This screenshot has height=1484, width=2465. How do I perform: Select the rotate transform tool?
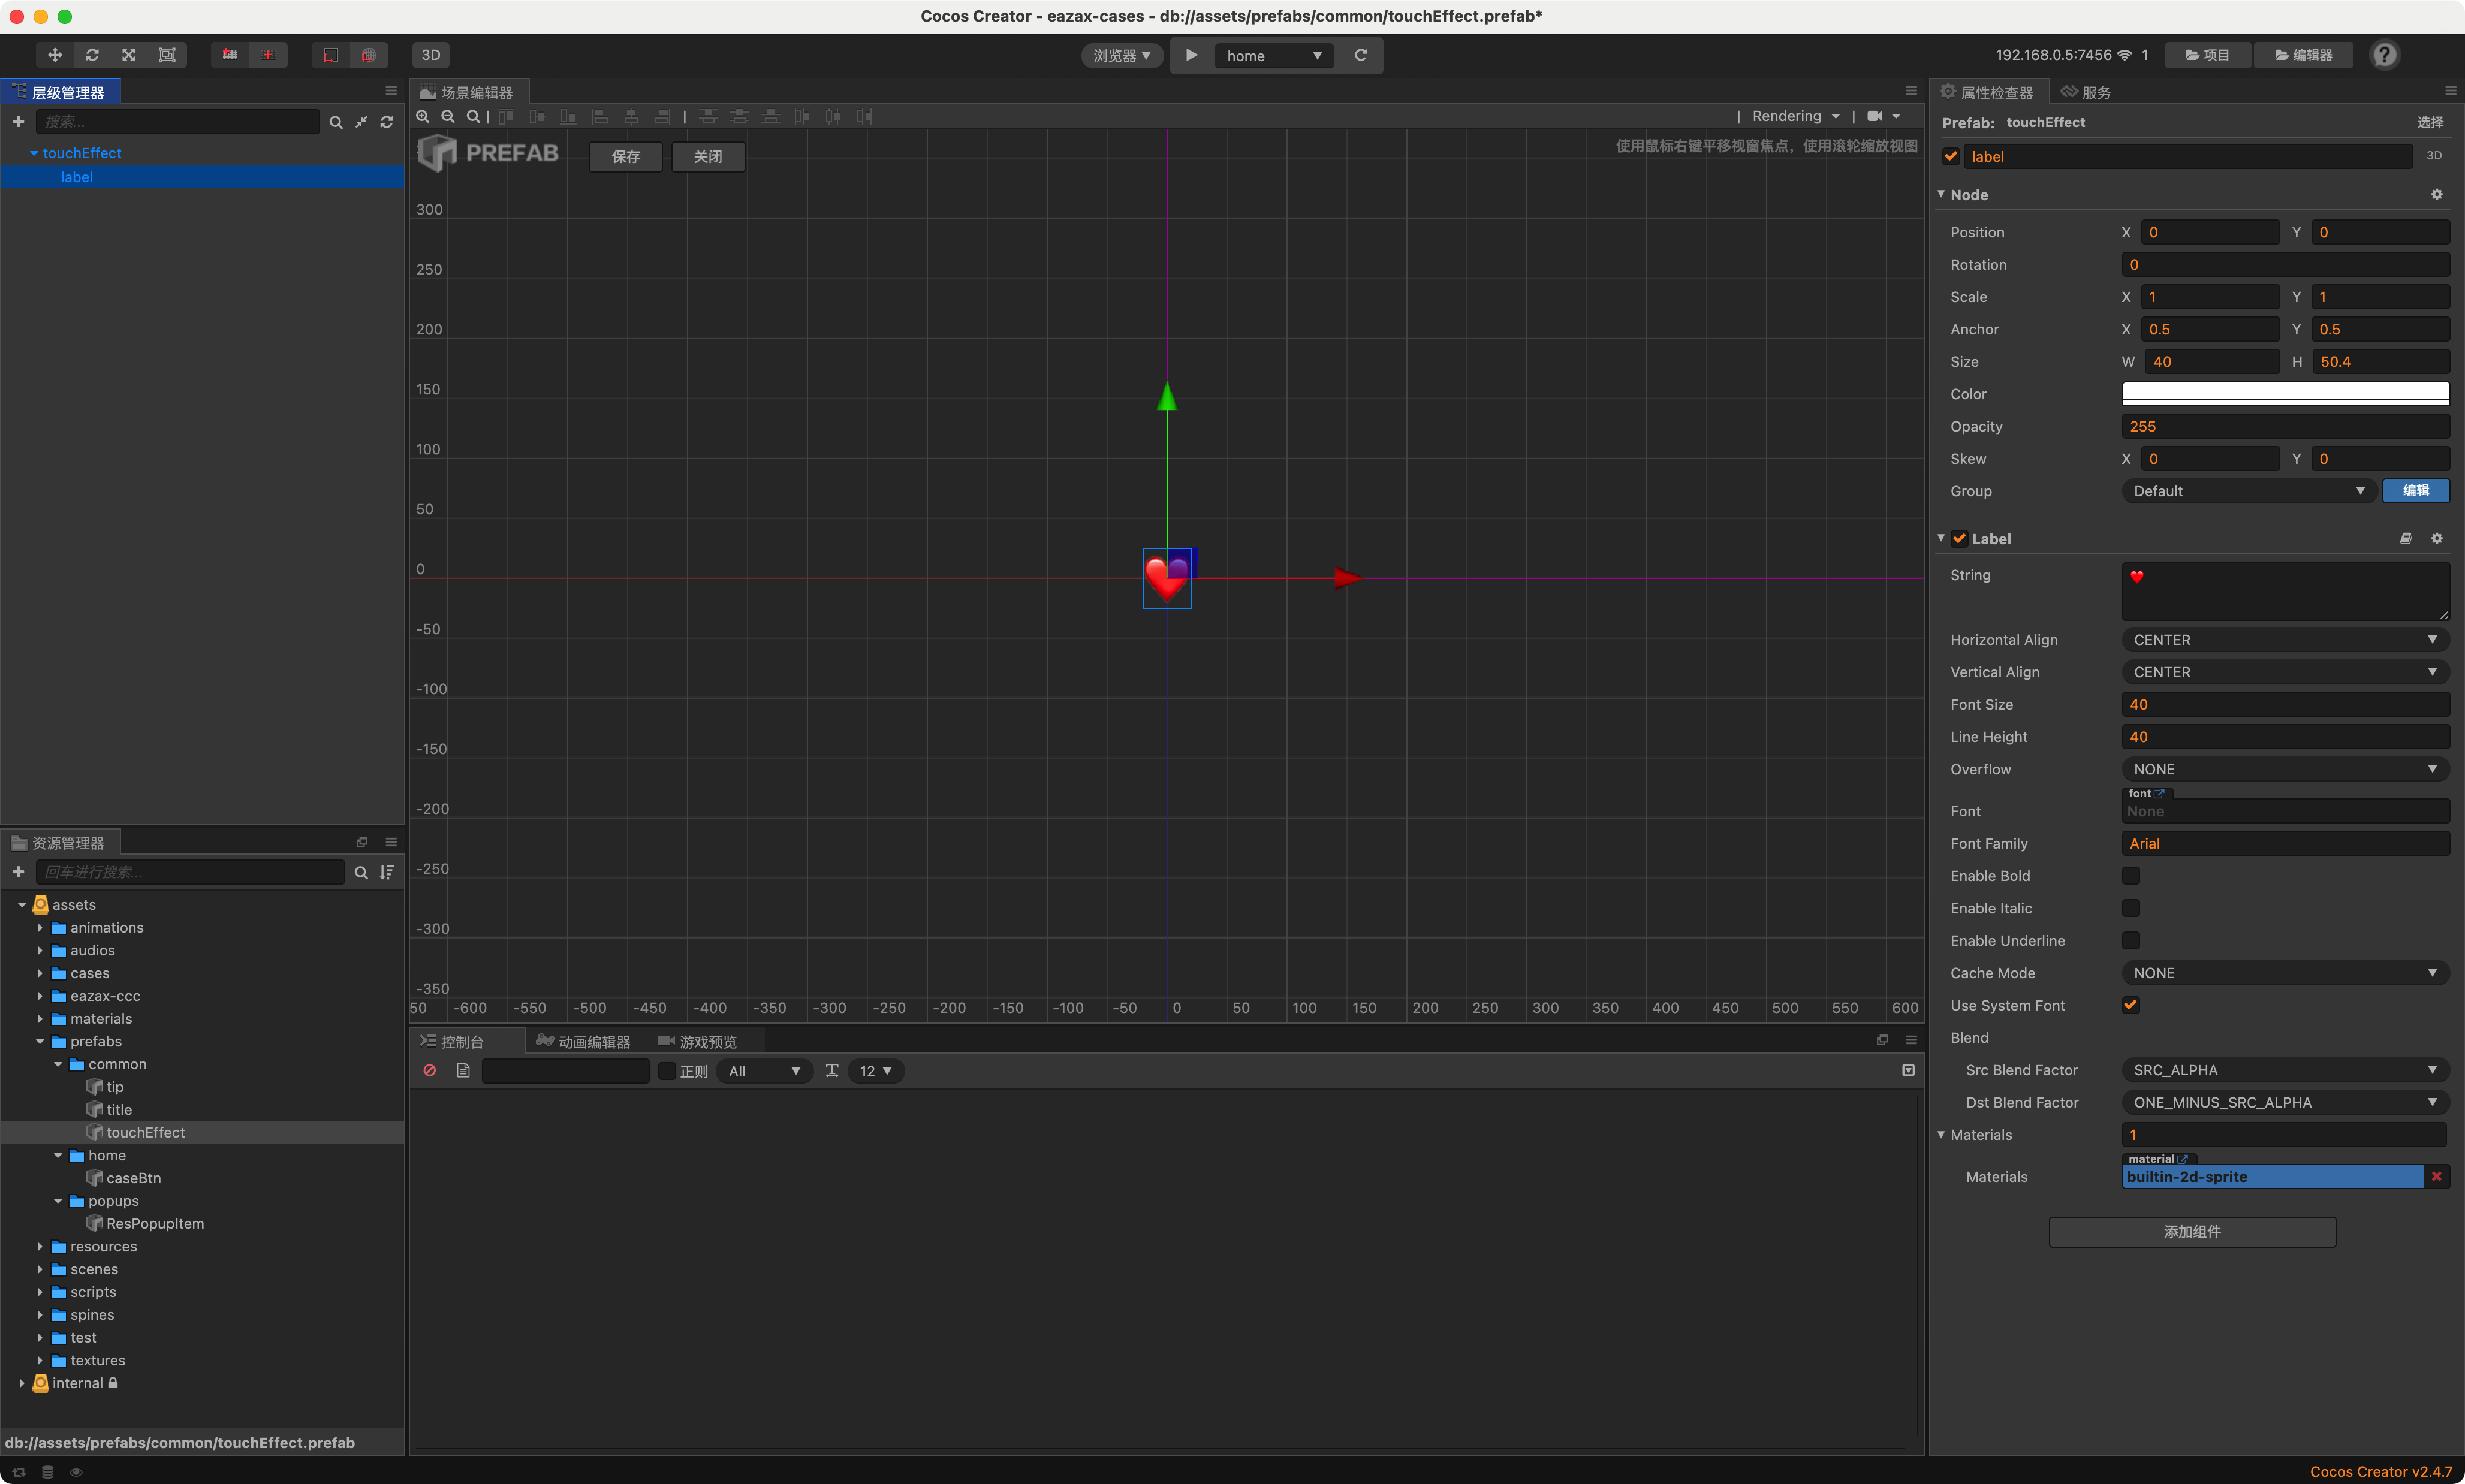pyautogui.click(x=92, y=55)
